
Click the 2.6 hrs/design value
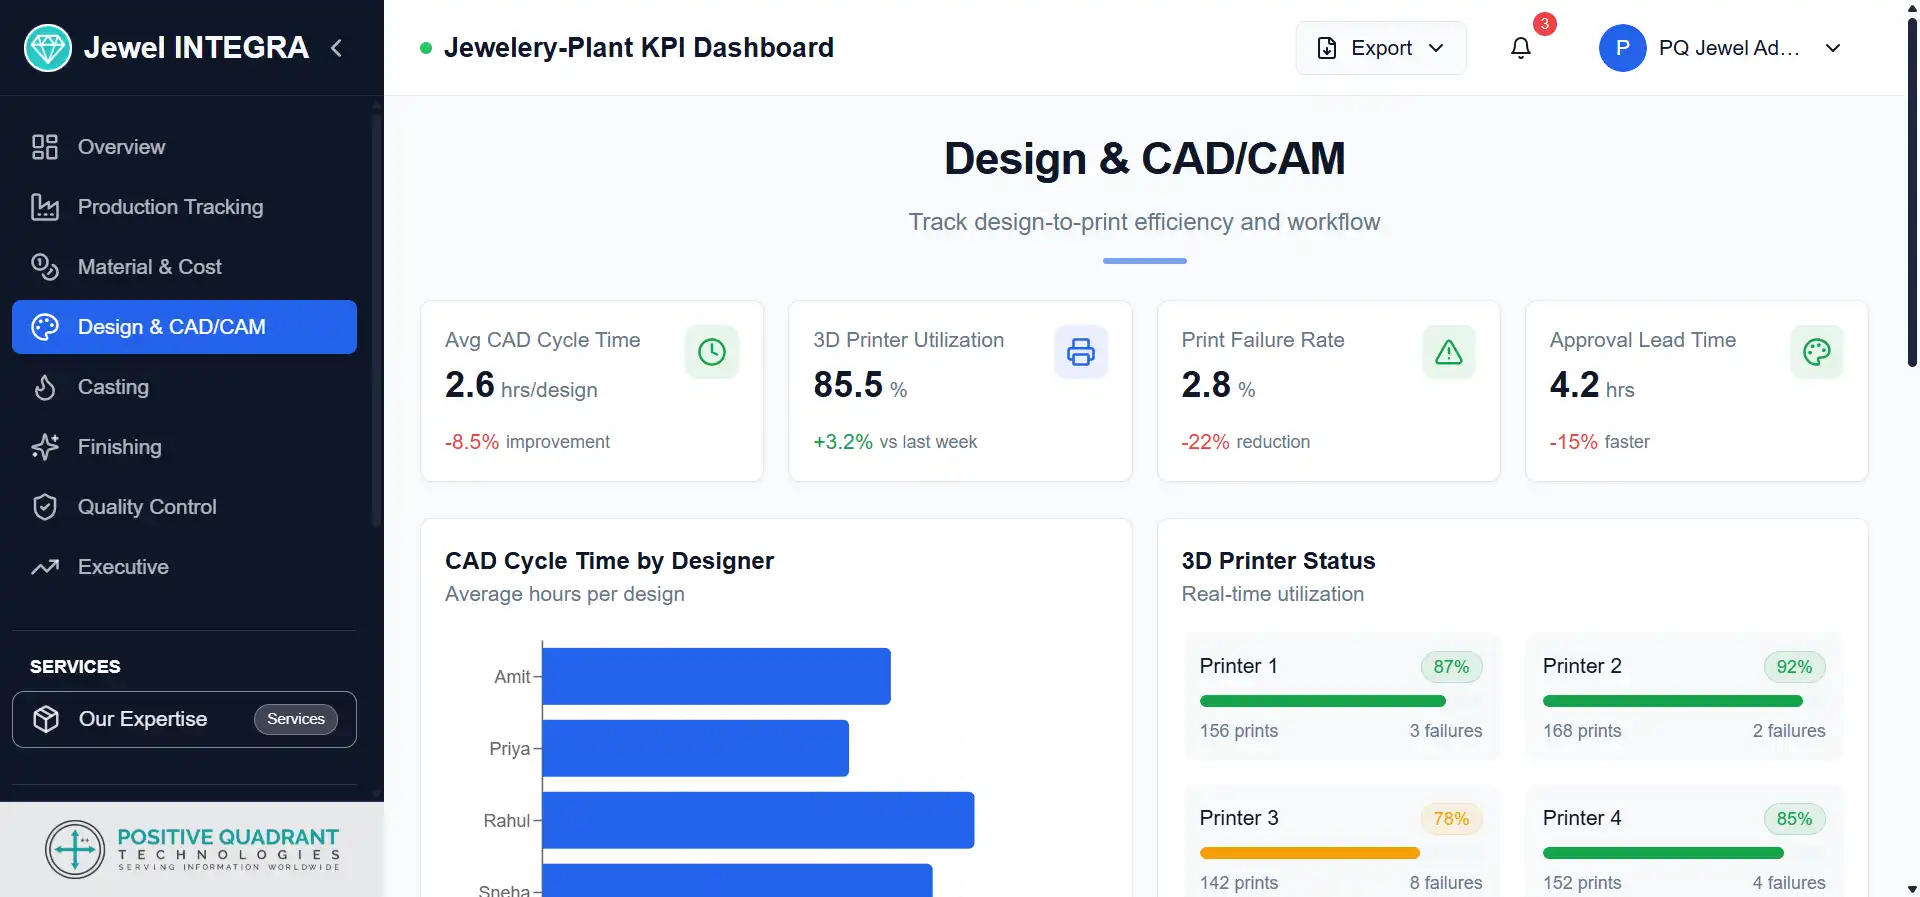(521, 385)
